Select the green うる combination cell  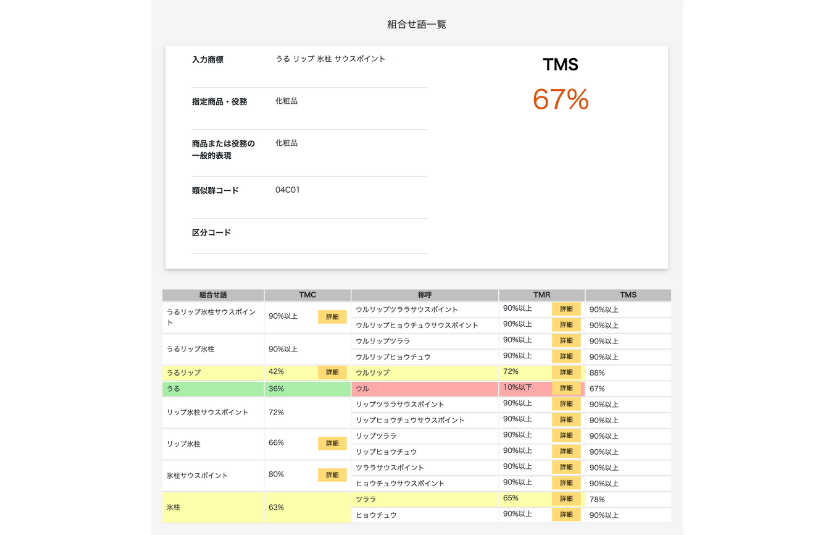[x=213, y=388]
